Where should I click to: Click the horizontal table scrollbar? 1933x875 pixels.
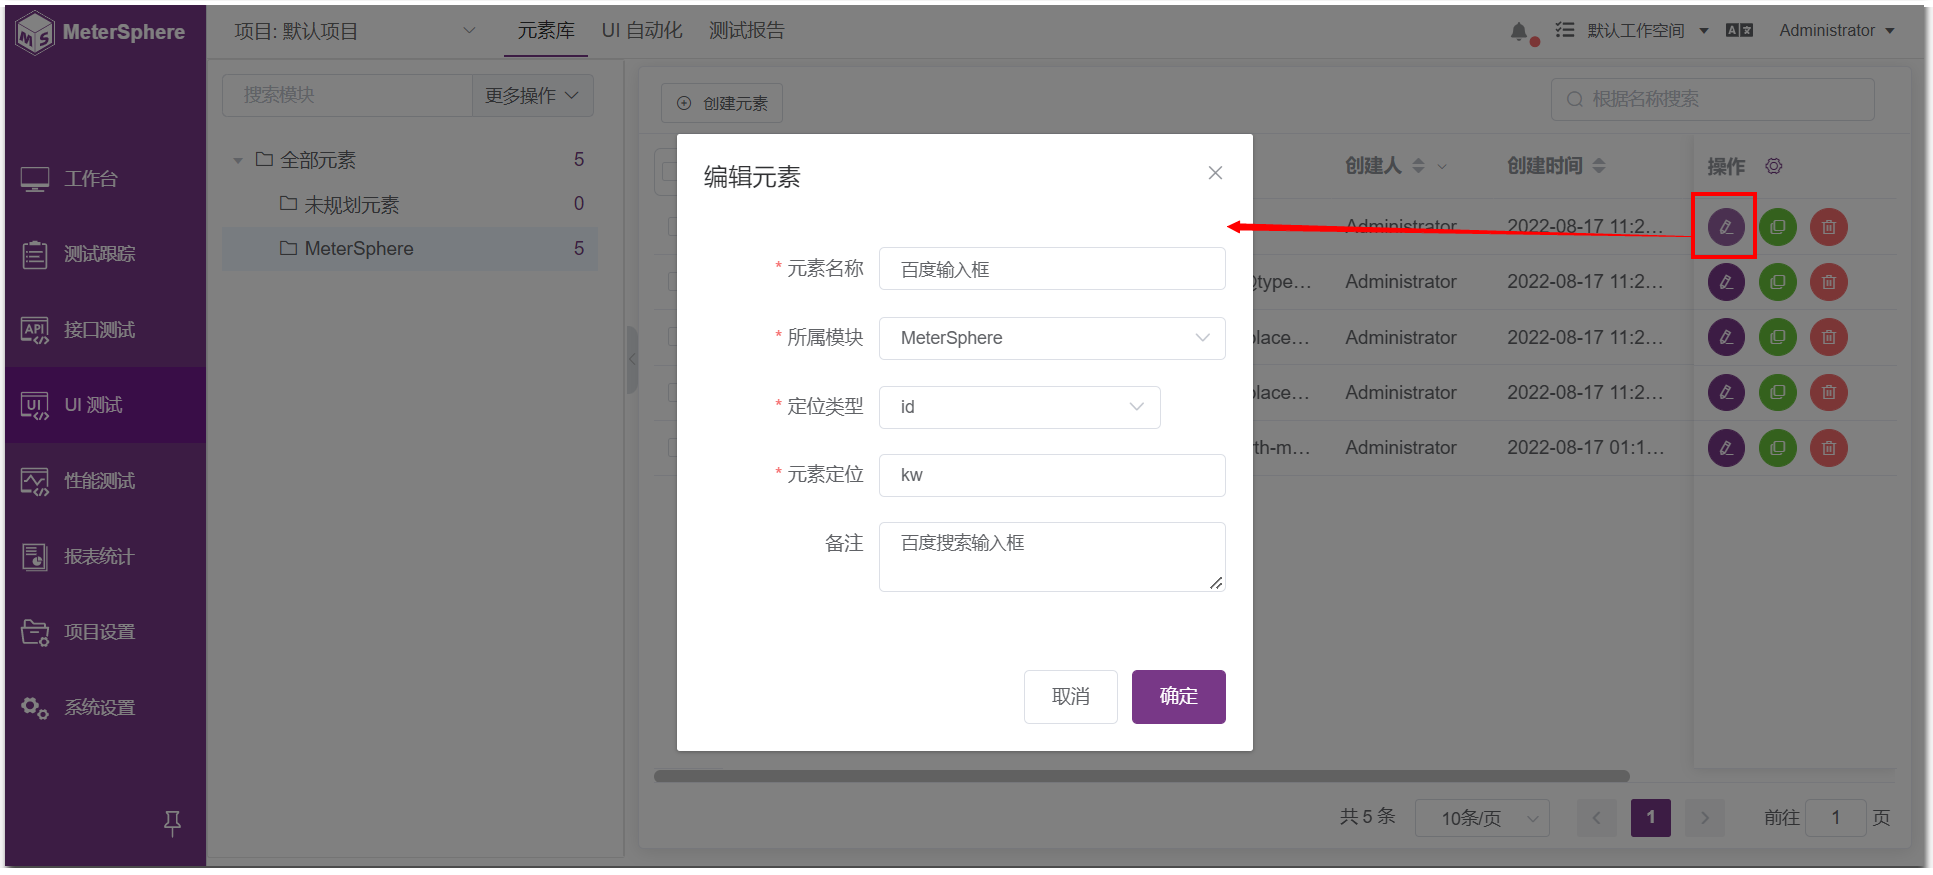pyautogui.click(x=1141, y=776)
